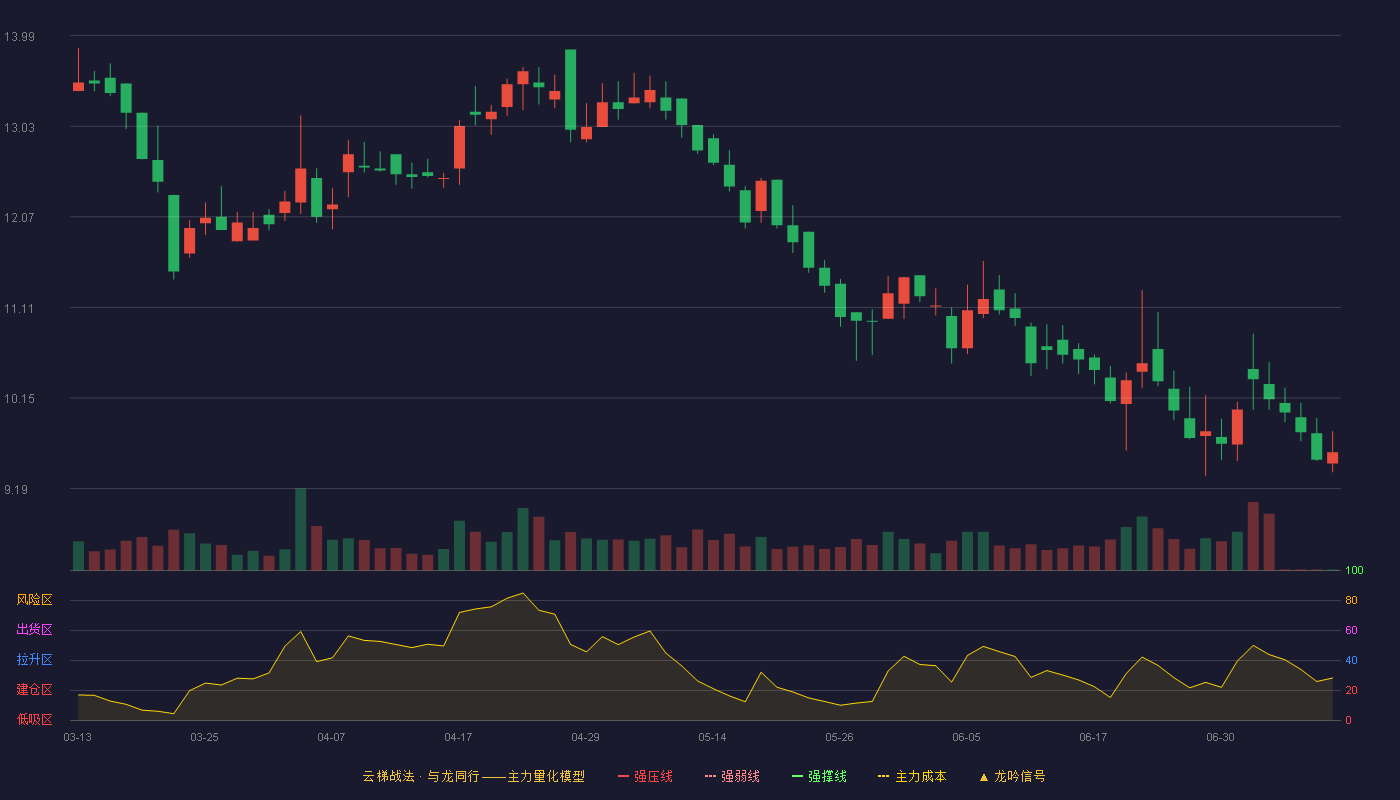Screen dimensions: 1400x800
Task: Select the 出货区 zone label
Action: 34,630
